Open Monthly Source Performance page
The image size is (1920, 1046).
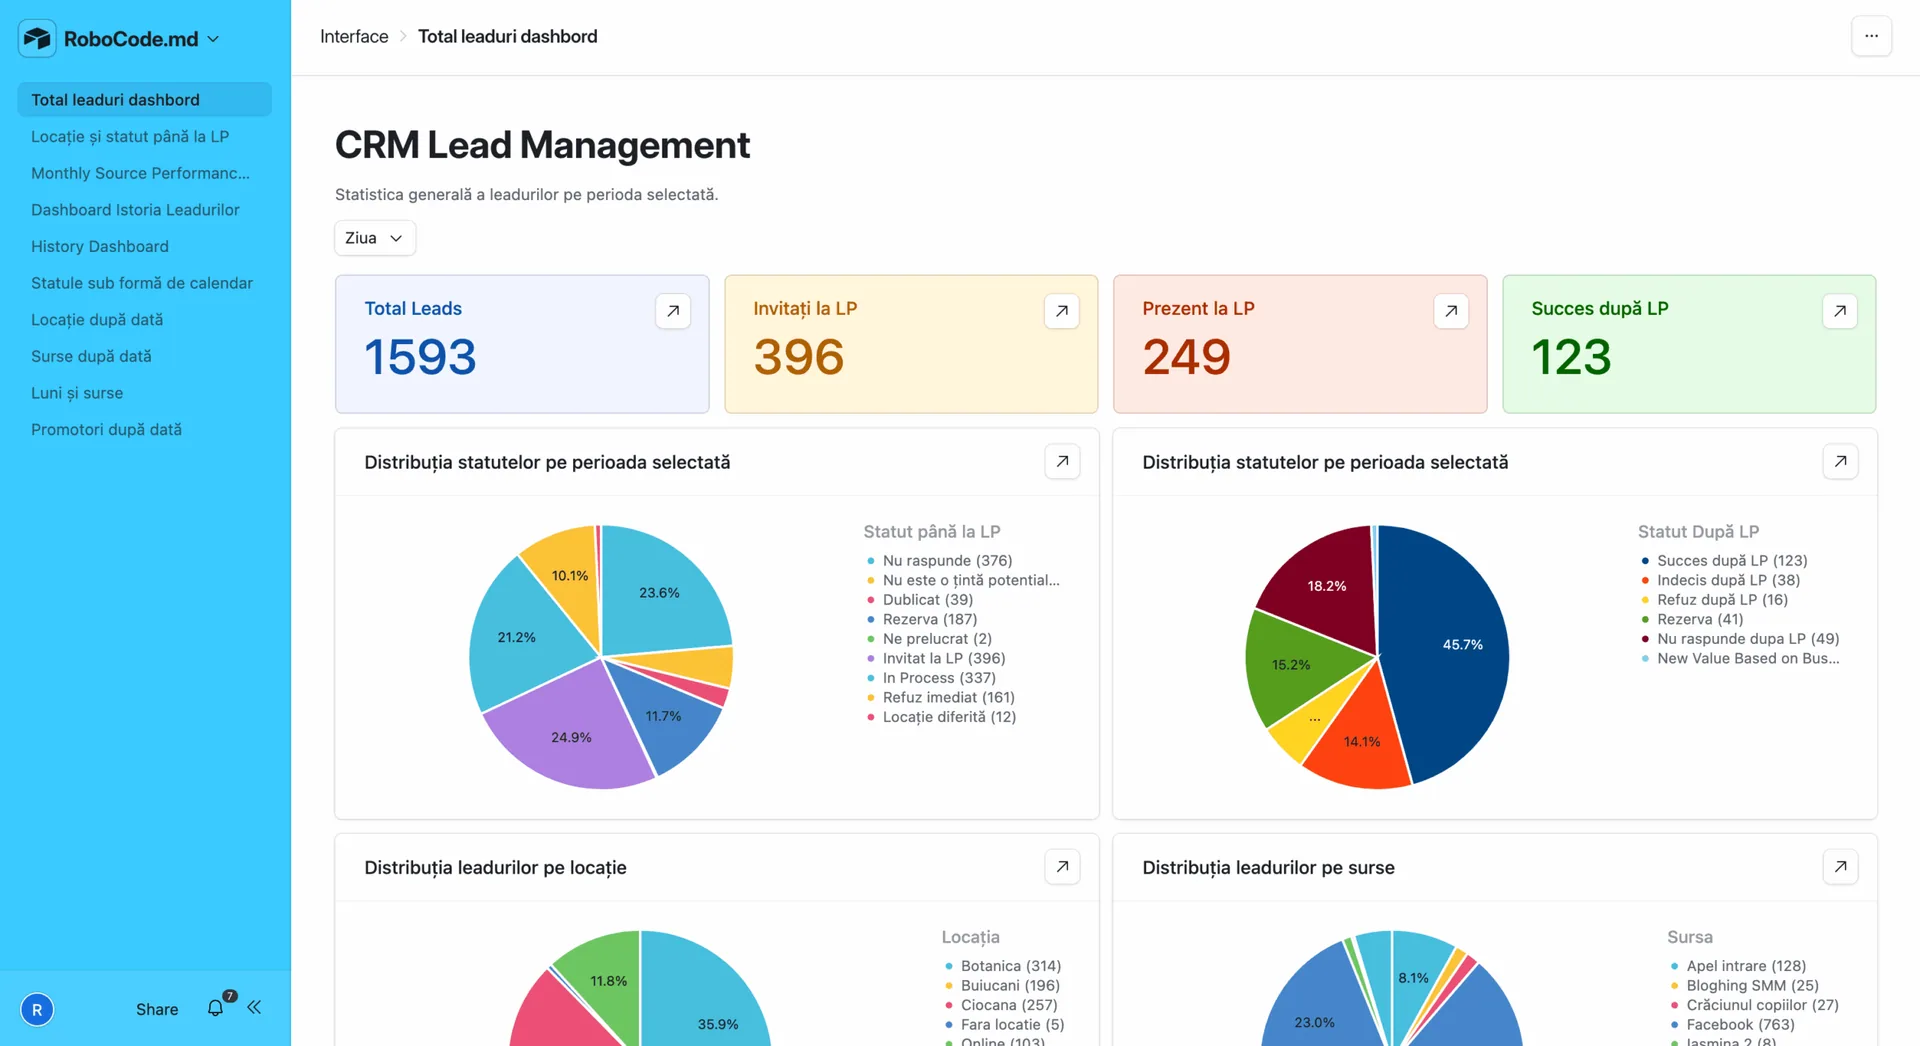coord(144,173)
